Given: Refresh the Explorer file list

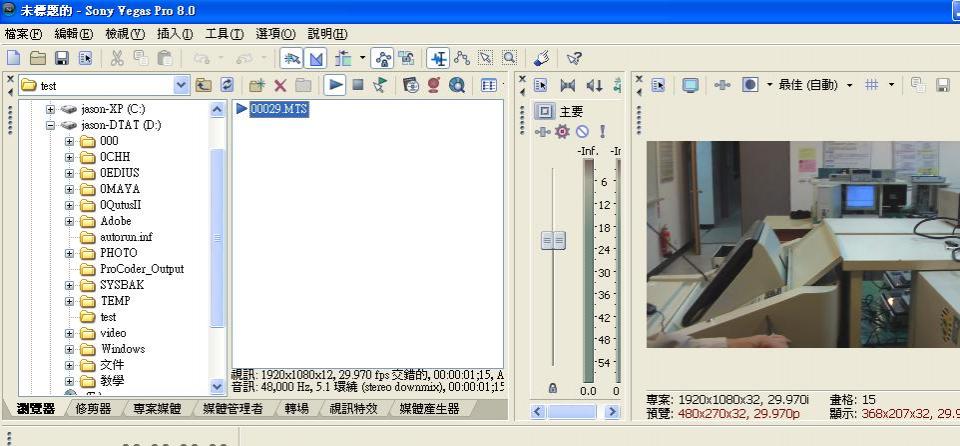Looking at the screenshot, I should 227,85.
